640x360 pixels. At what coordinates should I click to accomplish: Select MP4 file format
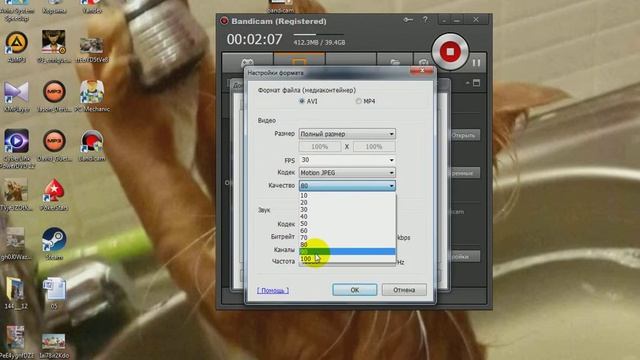365,101
